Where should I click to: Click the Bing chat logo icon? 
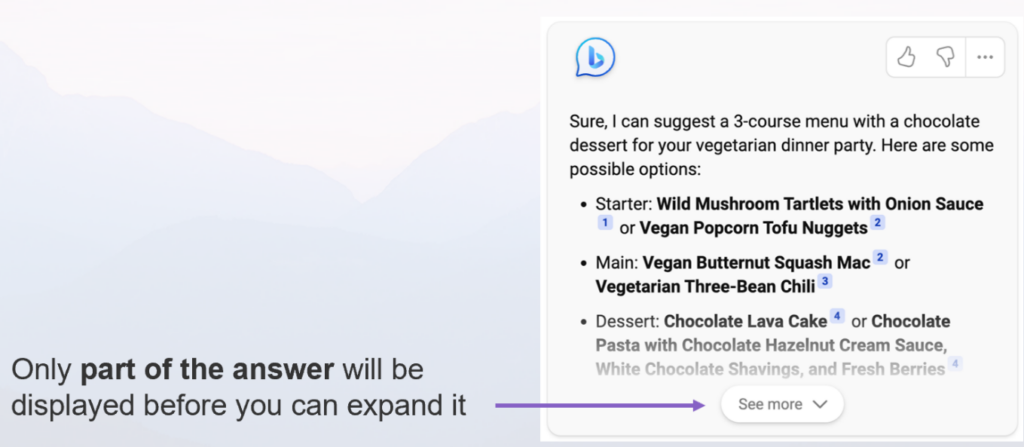pyautogui.click(x=595, y=58)
